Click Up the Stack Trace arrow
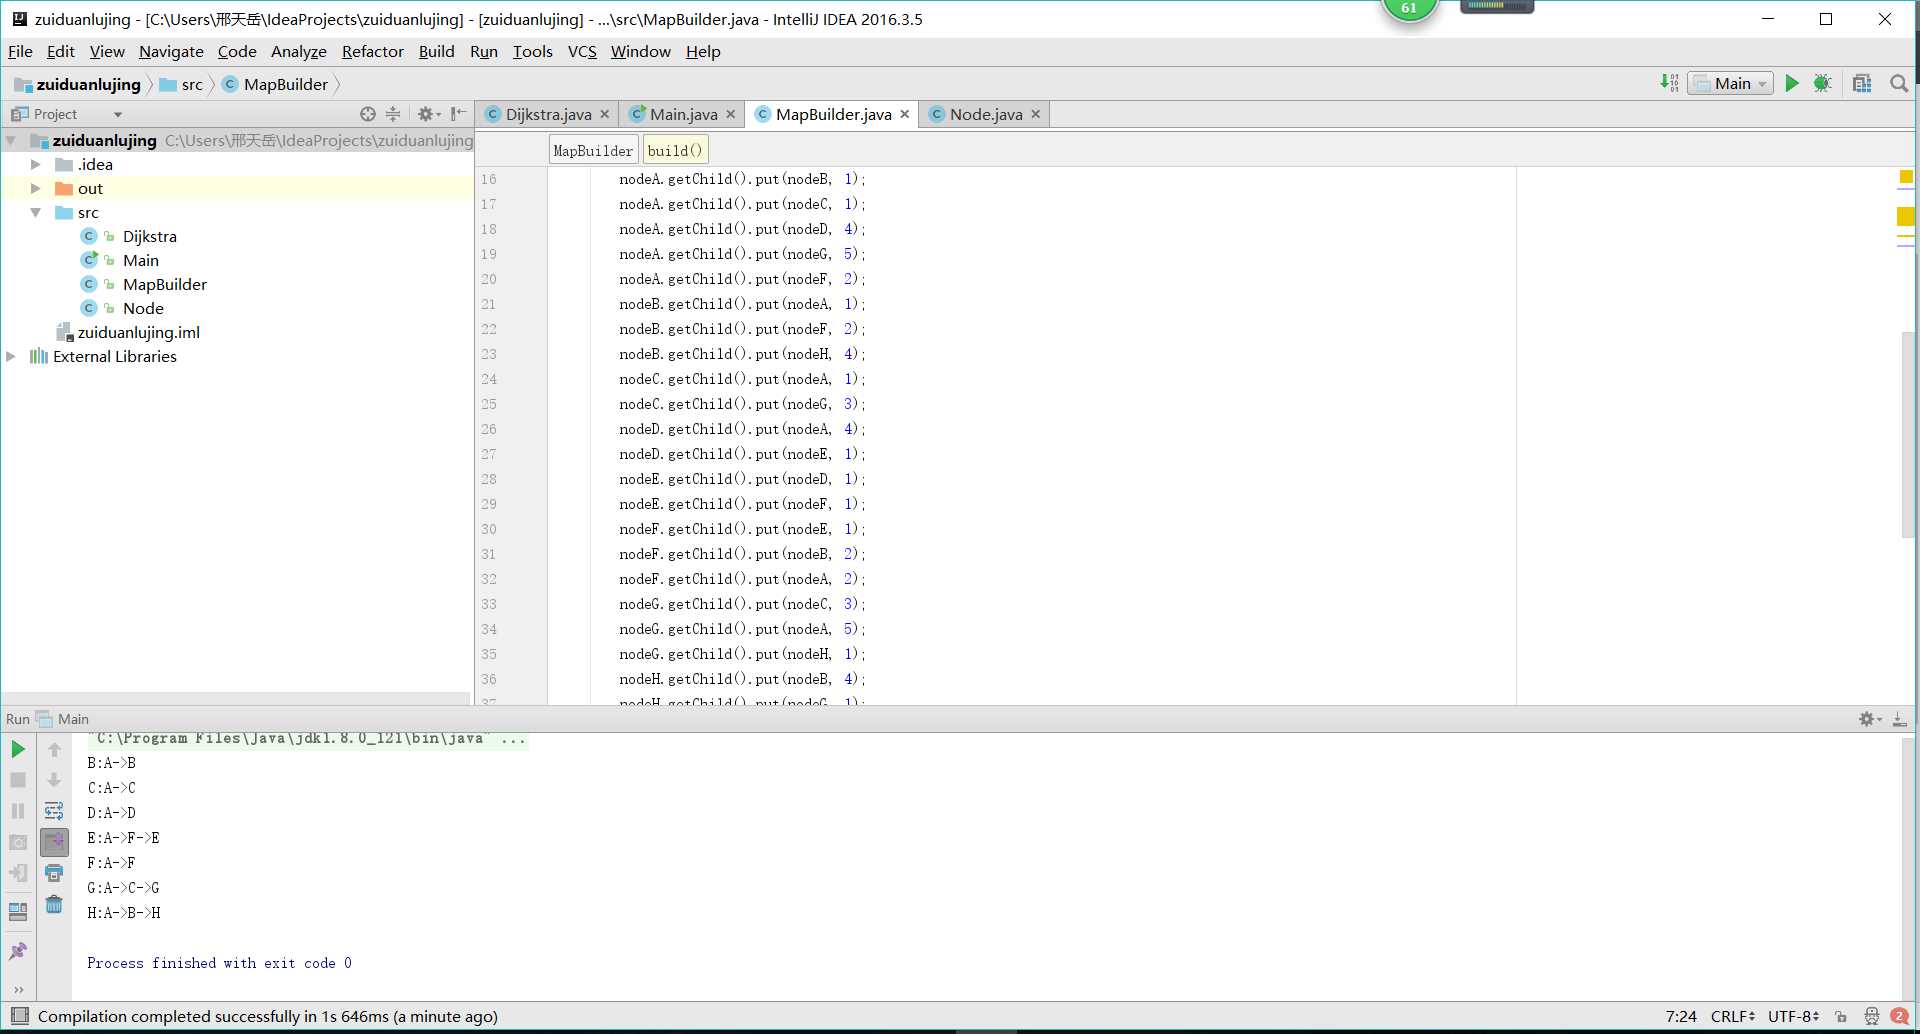Screen dimensions: 1920x1034 (x=54, y=749)
